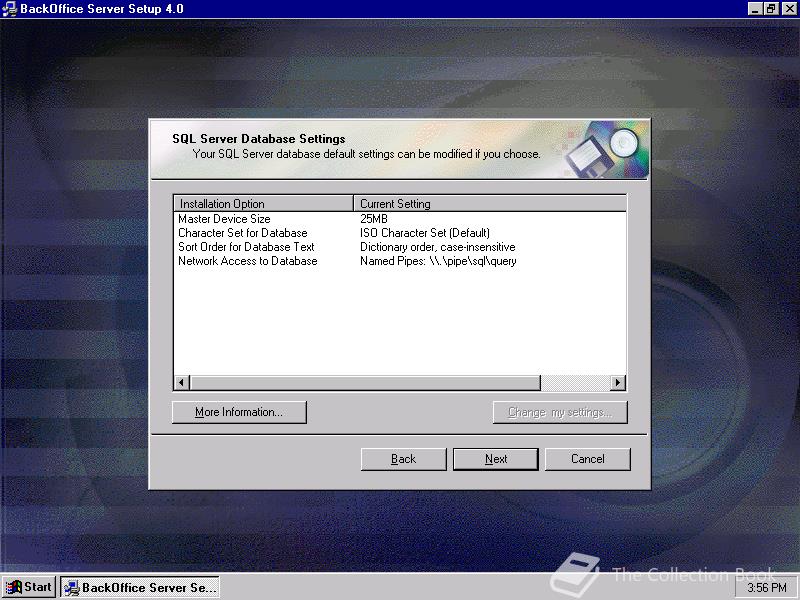The height and width of the screenshot is (600, 800).
Task: Click the Back button
Action: tap(403, 459)
